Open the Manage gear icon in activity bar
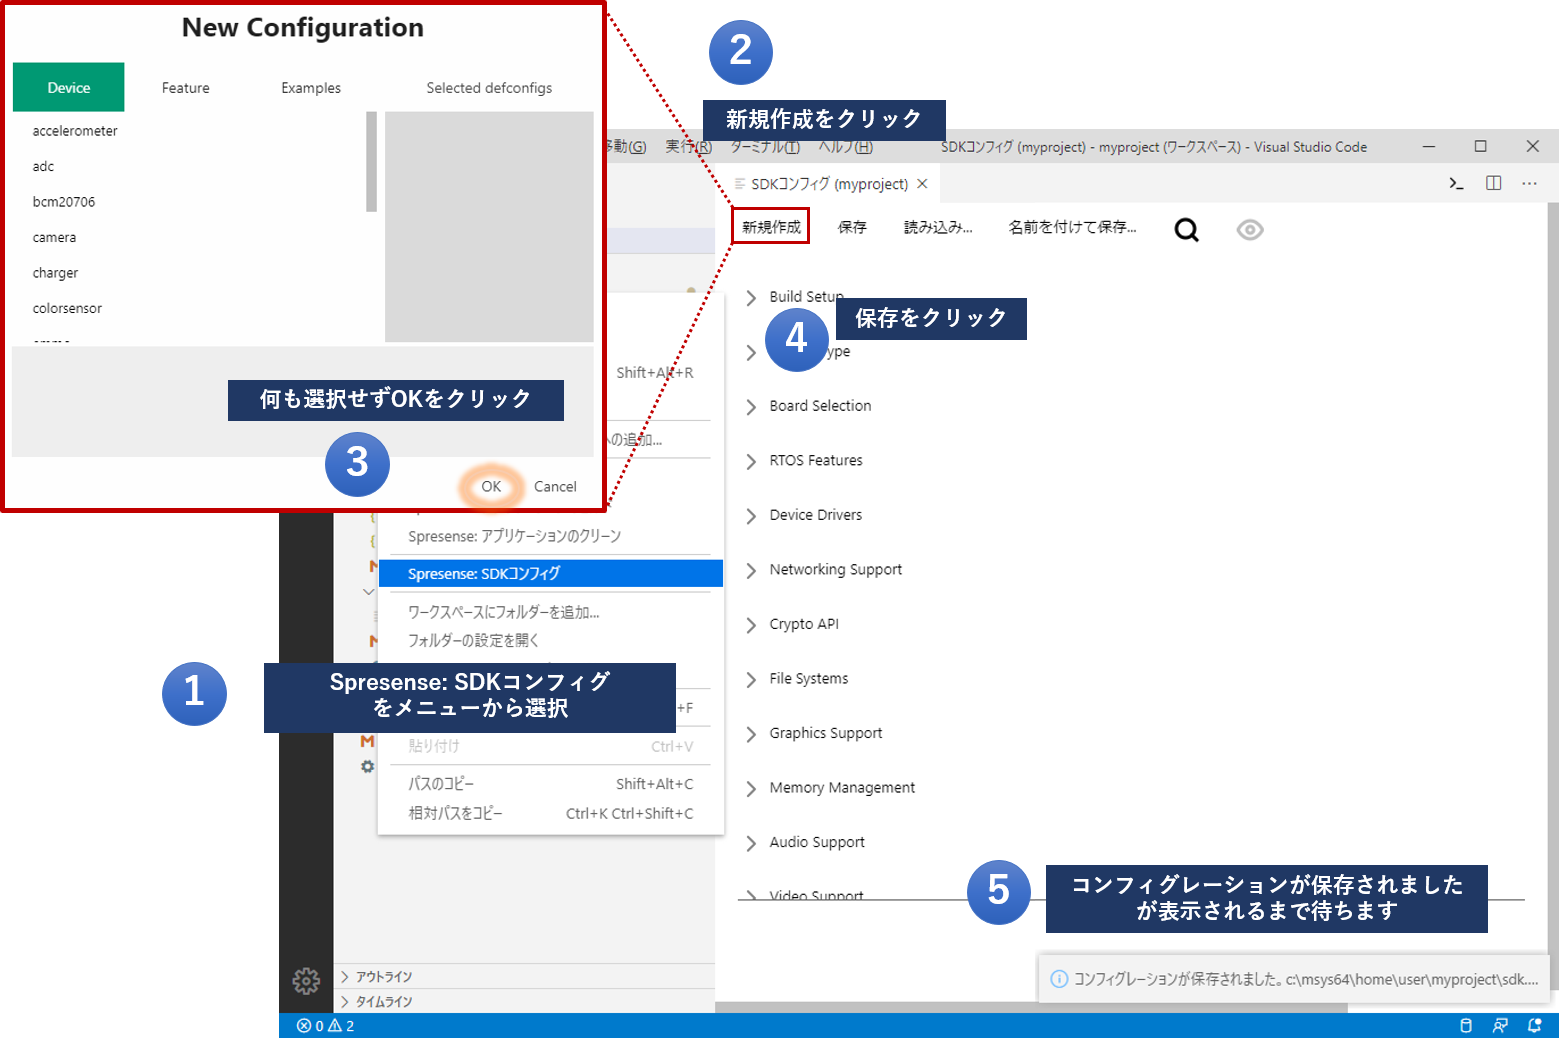This screenshot has width=1559, height=1038. pyautogui.click(x=306, y=981)
